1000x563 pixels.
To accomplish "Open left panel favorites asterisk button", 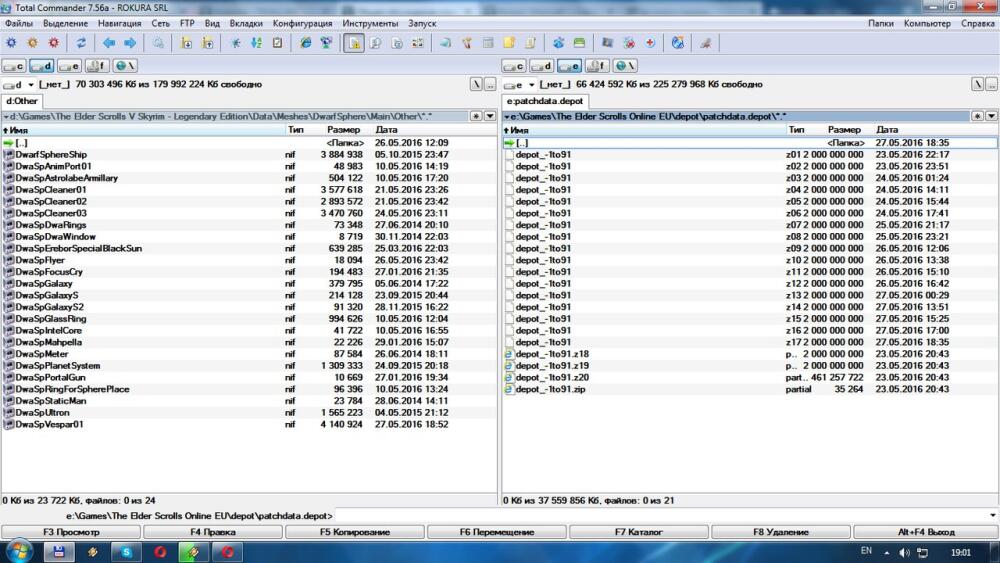I will click(476, 116).
